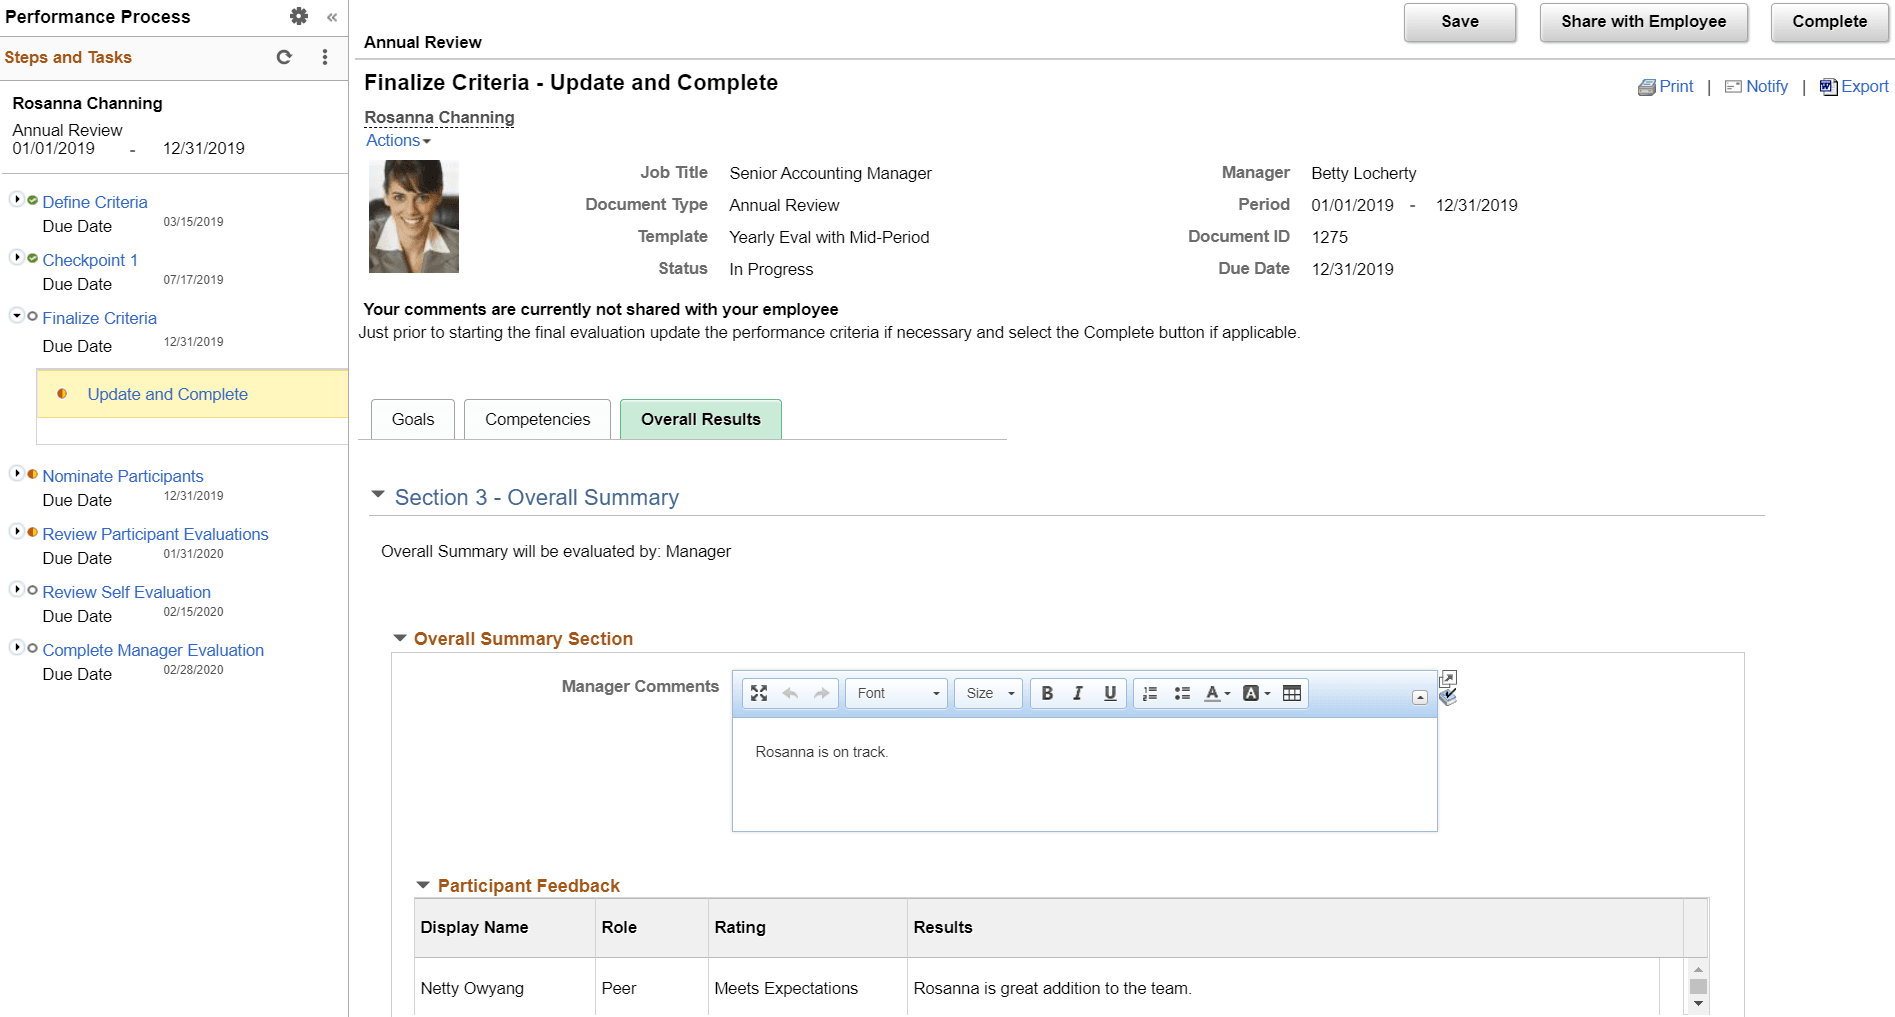Insert a table in Manager Comments
1895x1017 pixels.
pos(1291,693)
